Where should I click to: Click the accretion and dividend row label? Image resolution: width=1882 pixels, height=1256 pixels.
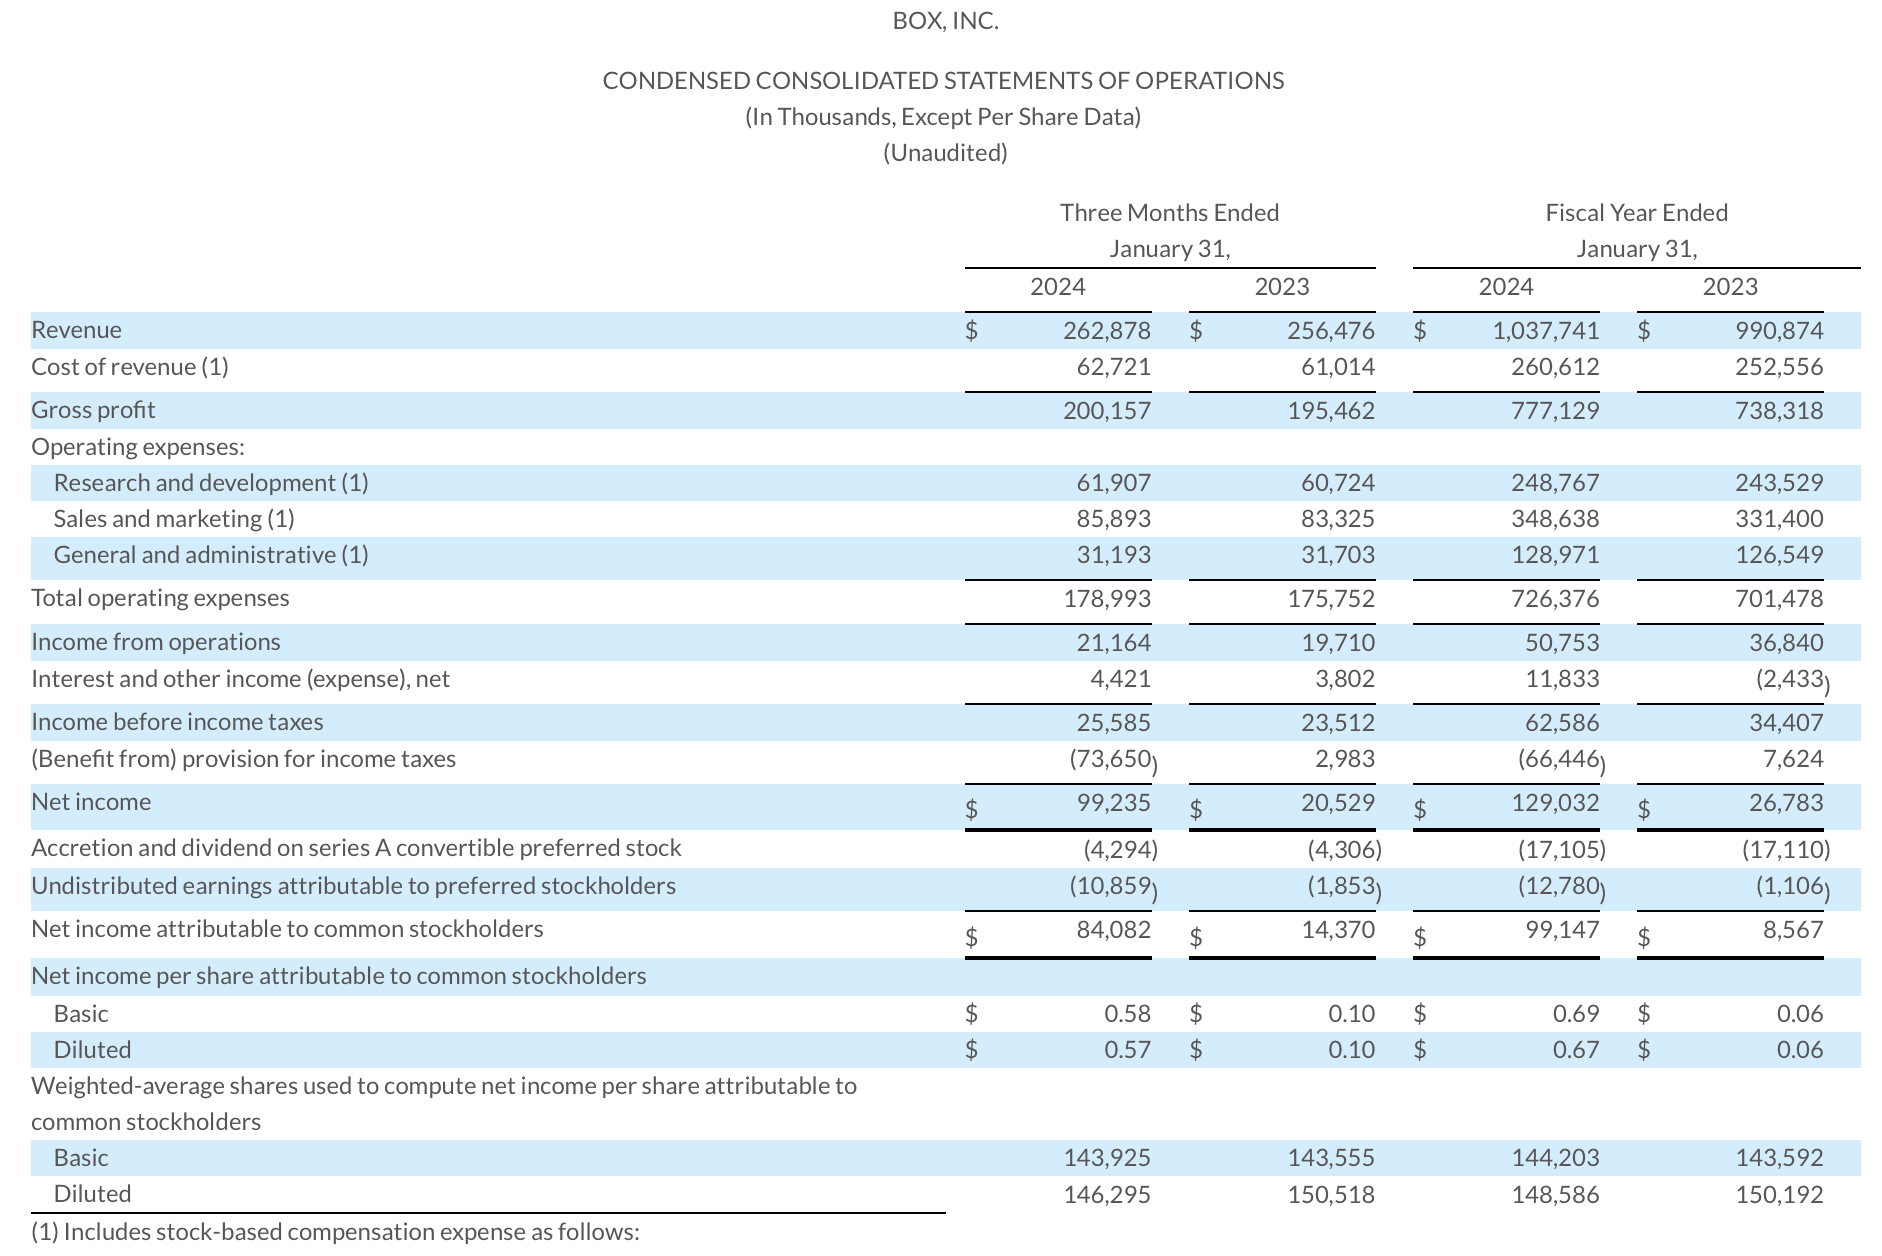point(356,848)
